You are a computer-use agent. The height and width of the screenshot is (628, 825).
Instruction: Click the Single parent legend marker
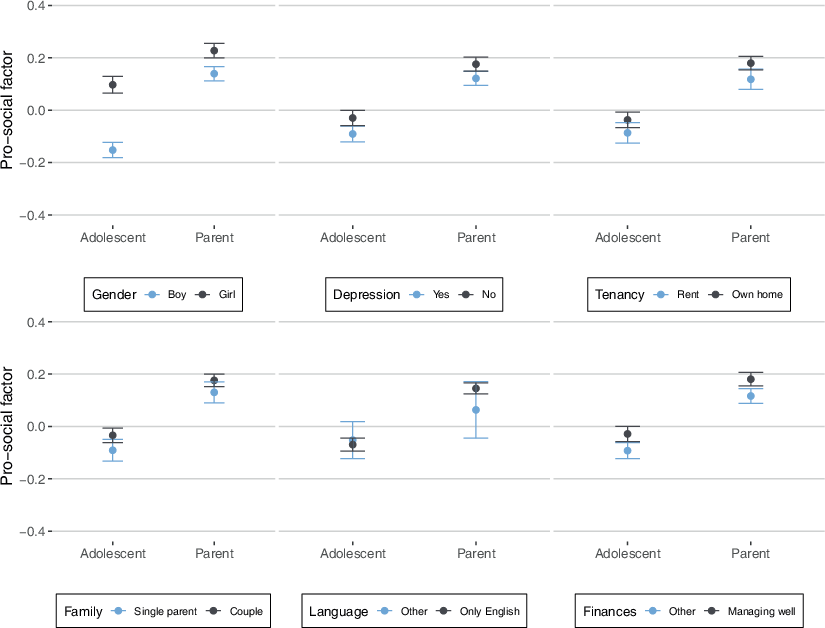(x=120, y=611)
